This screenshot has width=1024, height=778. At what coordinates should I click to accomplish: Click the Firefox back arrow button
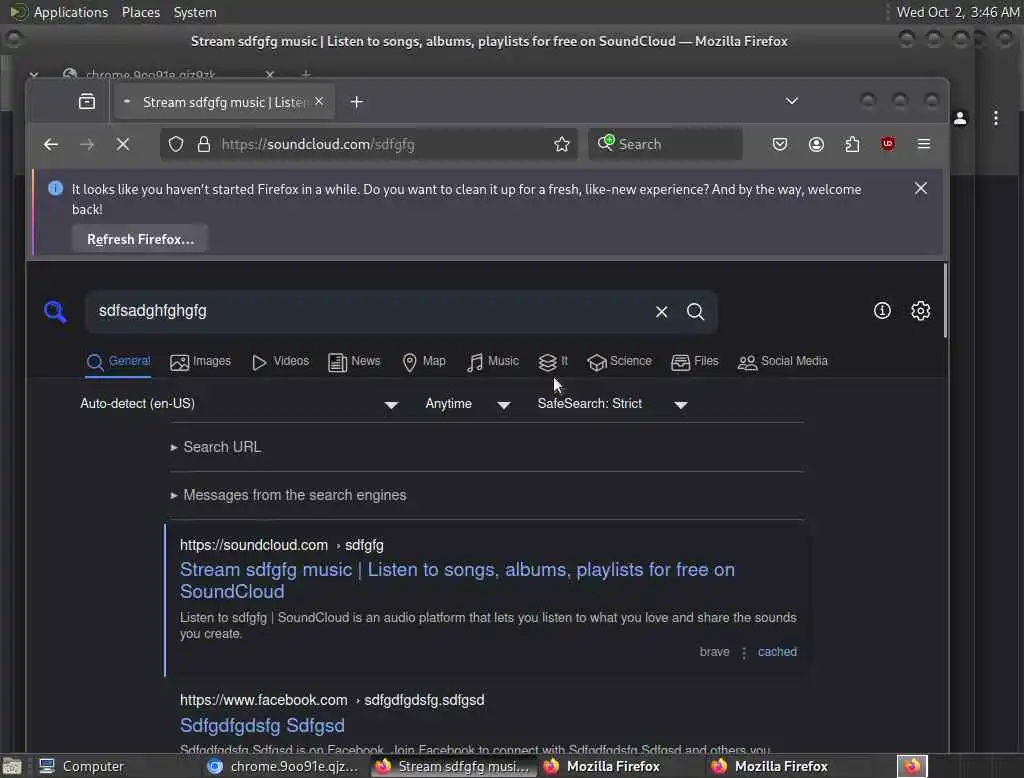point(51,144)
